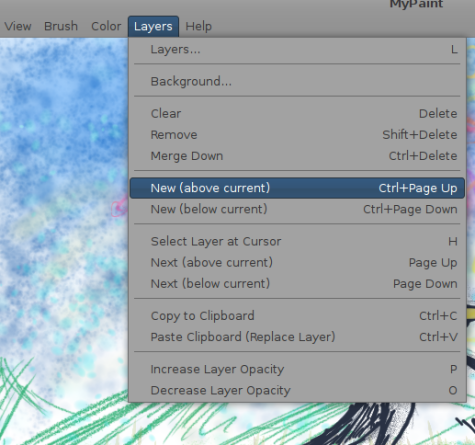This screenshot has height=445, width=475.
Task: Open the View menu
Action: [18, 26]
